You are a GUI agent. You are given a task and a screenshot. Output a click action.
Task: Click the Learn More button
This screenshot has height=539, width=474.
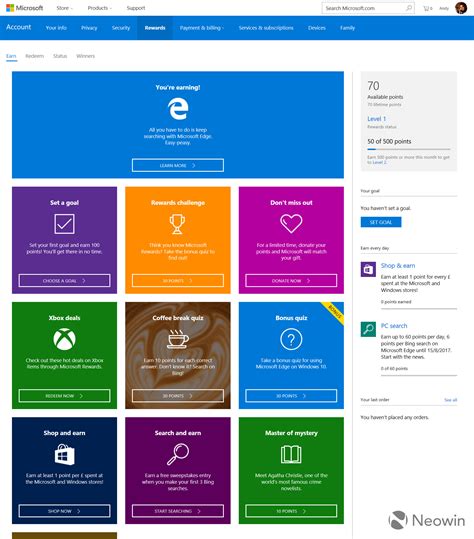(x=178, y=165)
